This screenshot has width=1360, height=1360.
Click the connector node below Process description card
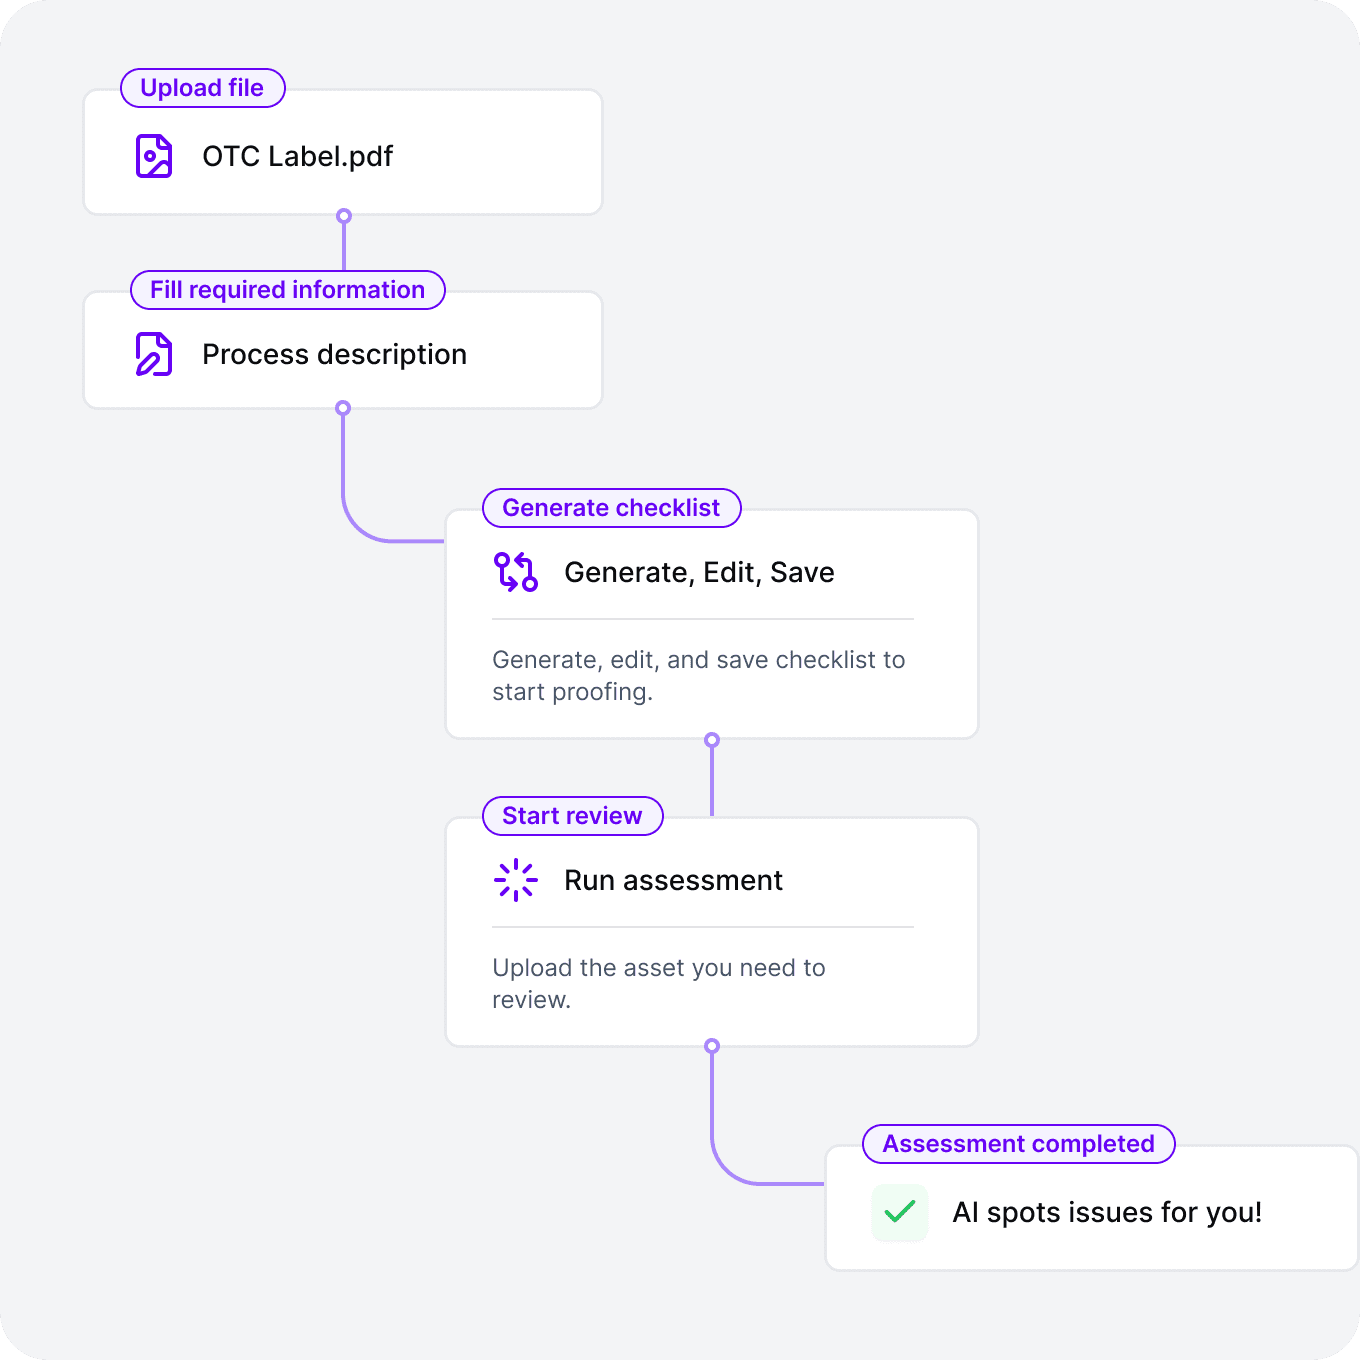tap(343, 408)
